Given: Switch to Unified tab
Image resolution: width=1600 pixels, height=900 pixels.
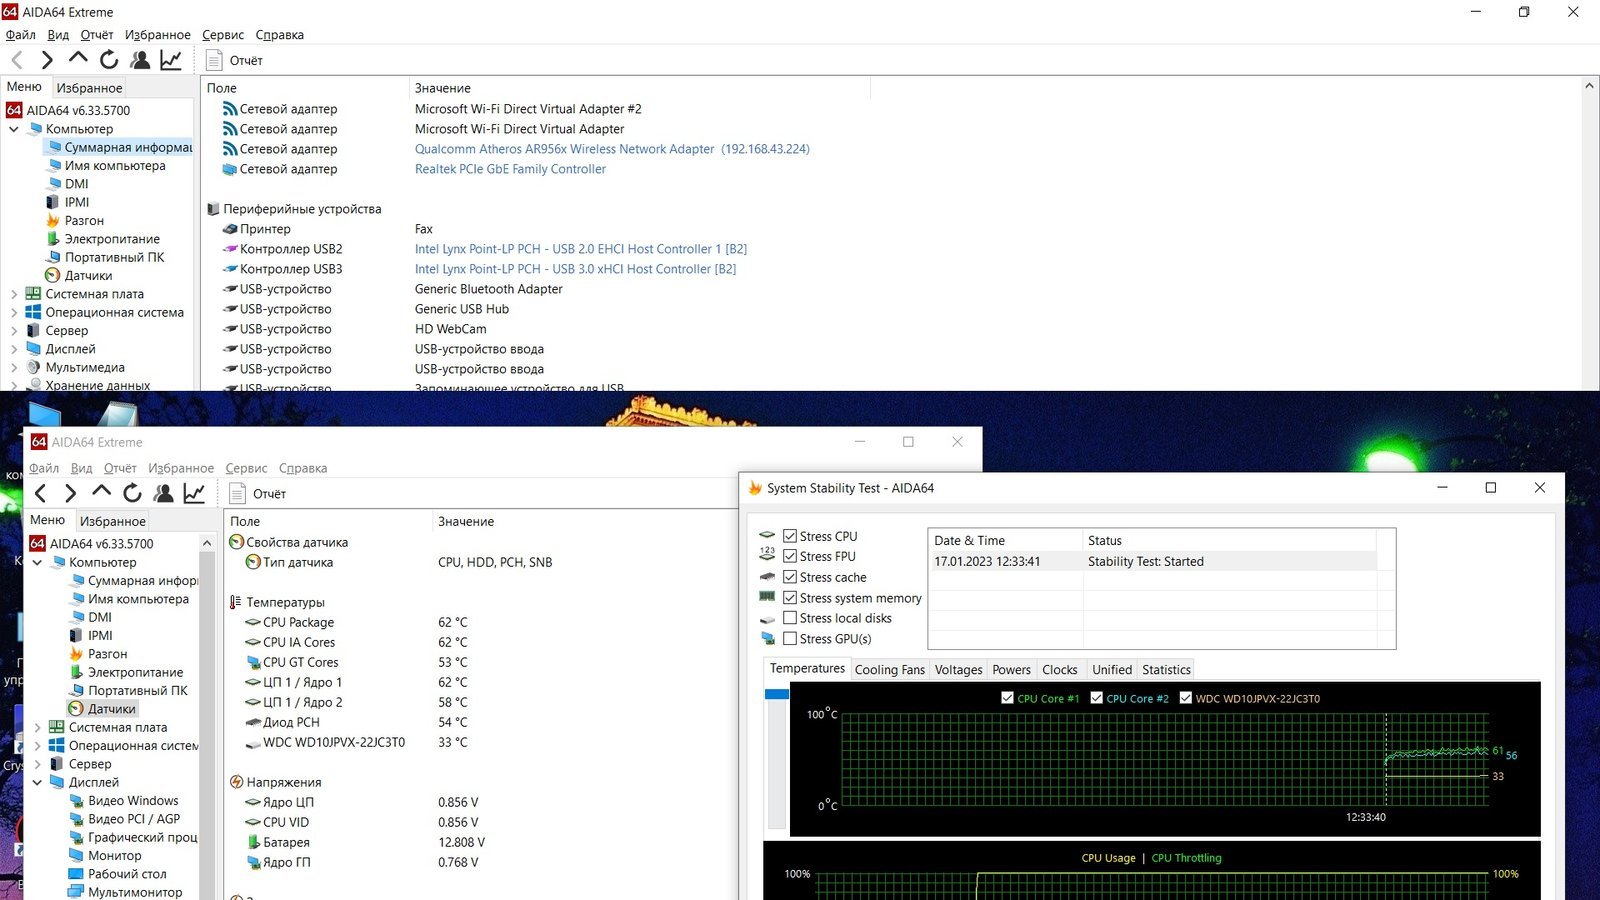Looking at the screenshot, I should tap(1112, 670).
